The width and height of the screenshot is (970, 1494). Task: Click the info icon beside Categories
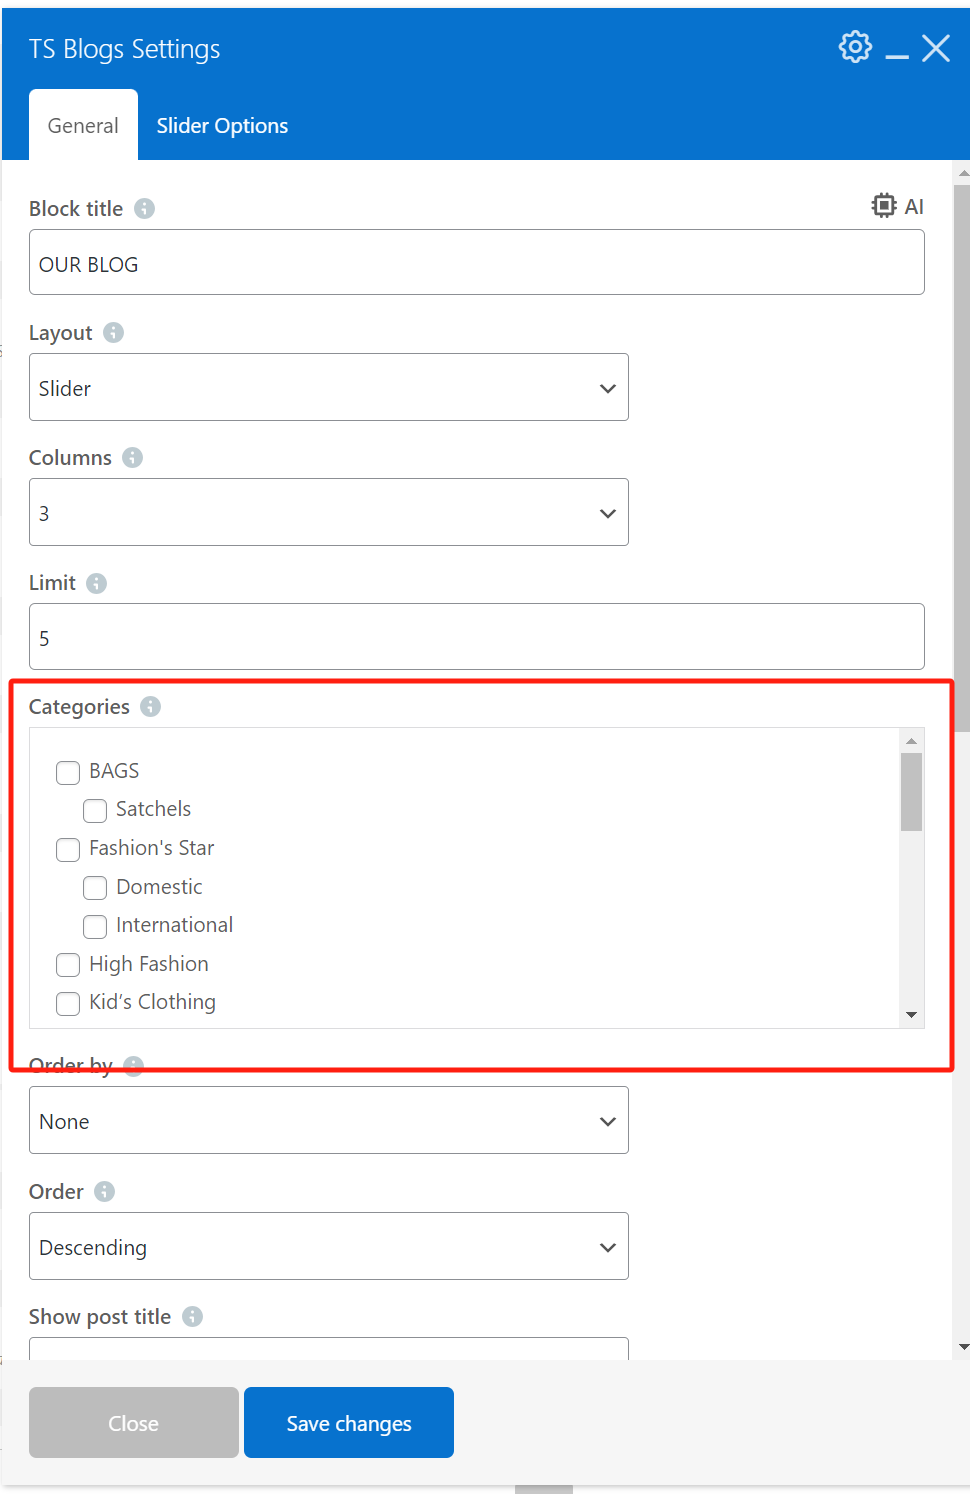coord(150,706)
